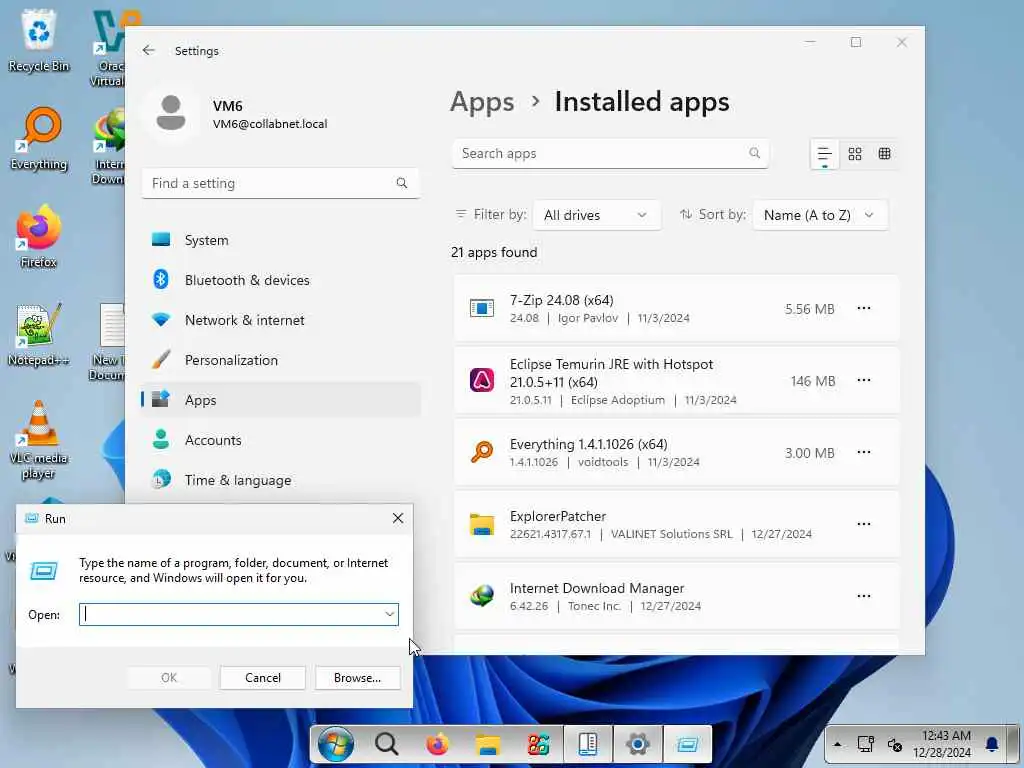
Task: Switch to list view layout
Action: (x=824, y=154)
